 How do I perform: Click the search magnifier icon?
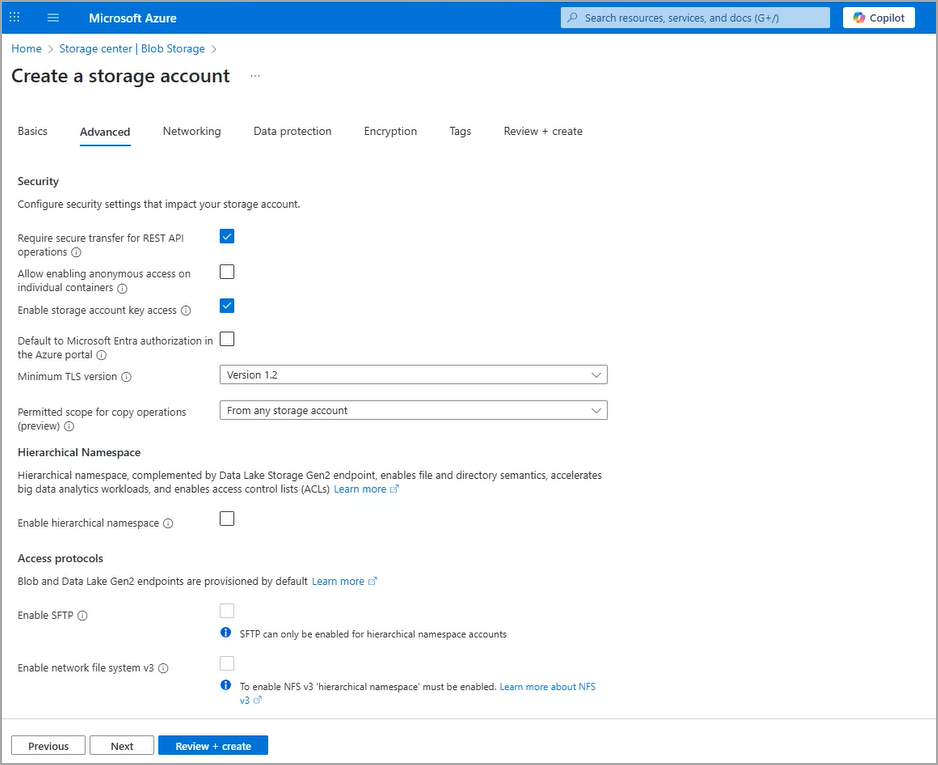coord(572,18)
